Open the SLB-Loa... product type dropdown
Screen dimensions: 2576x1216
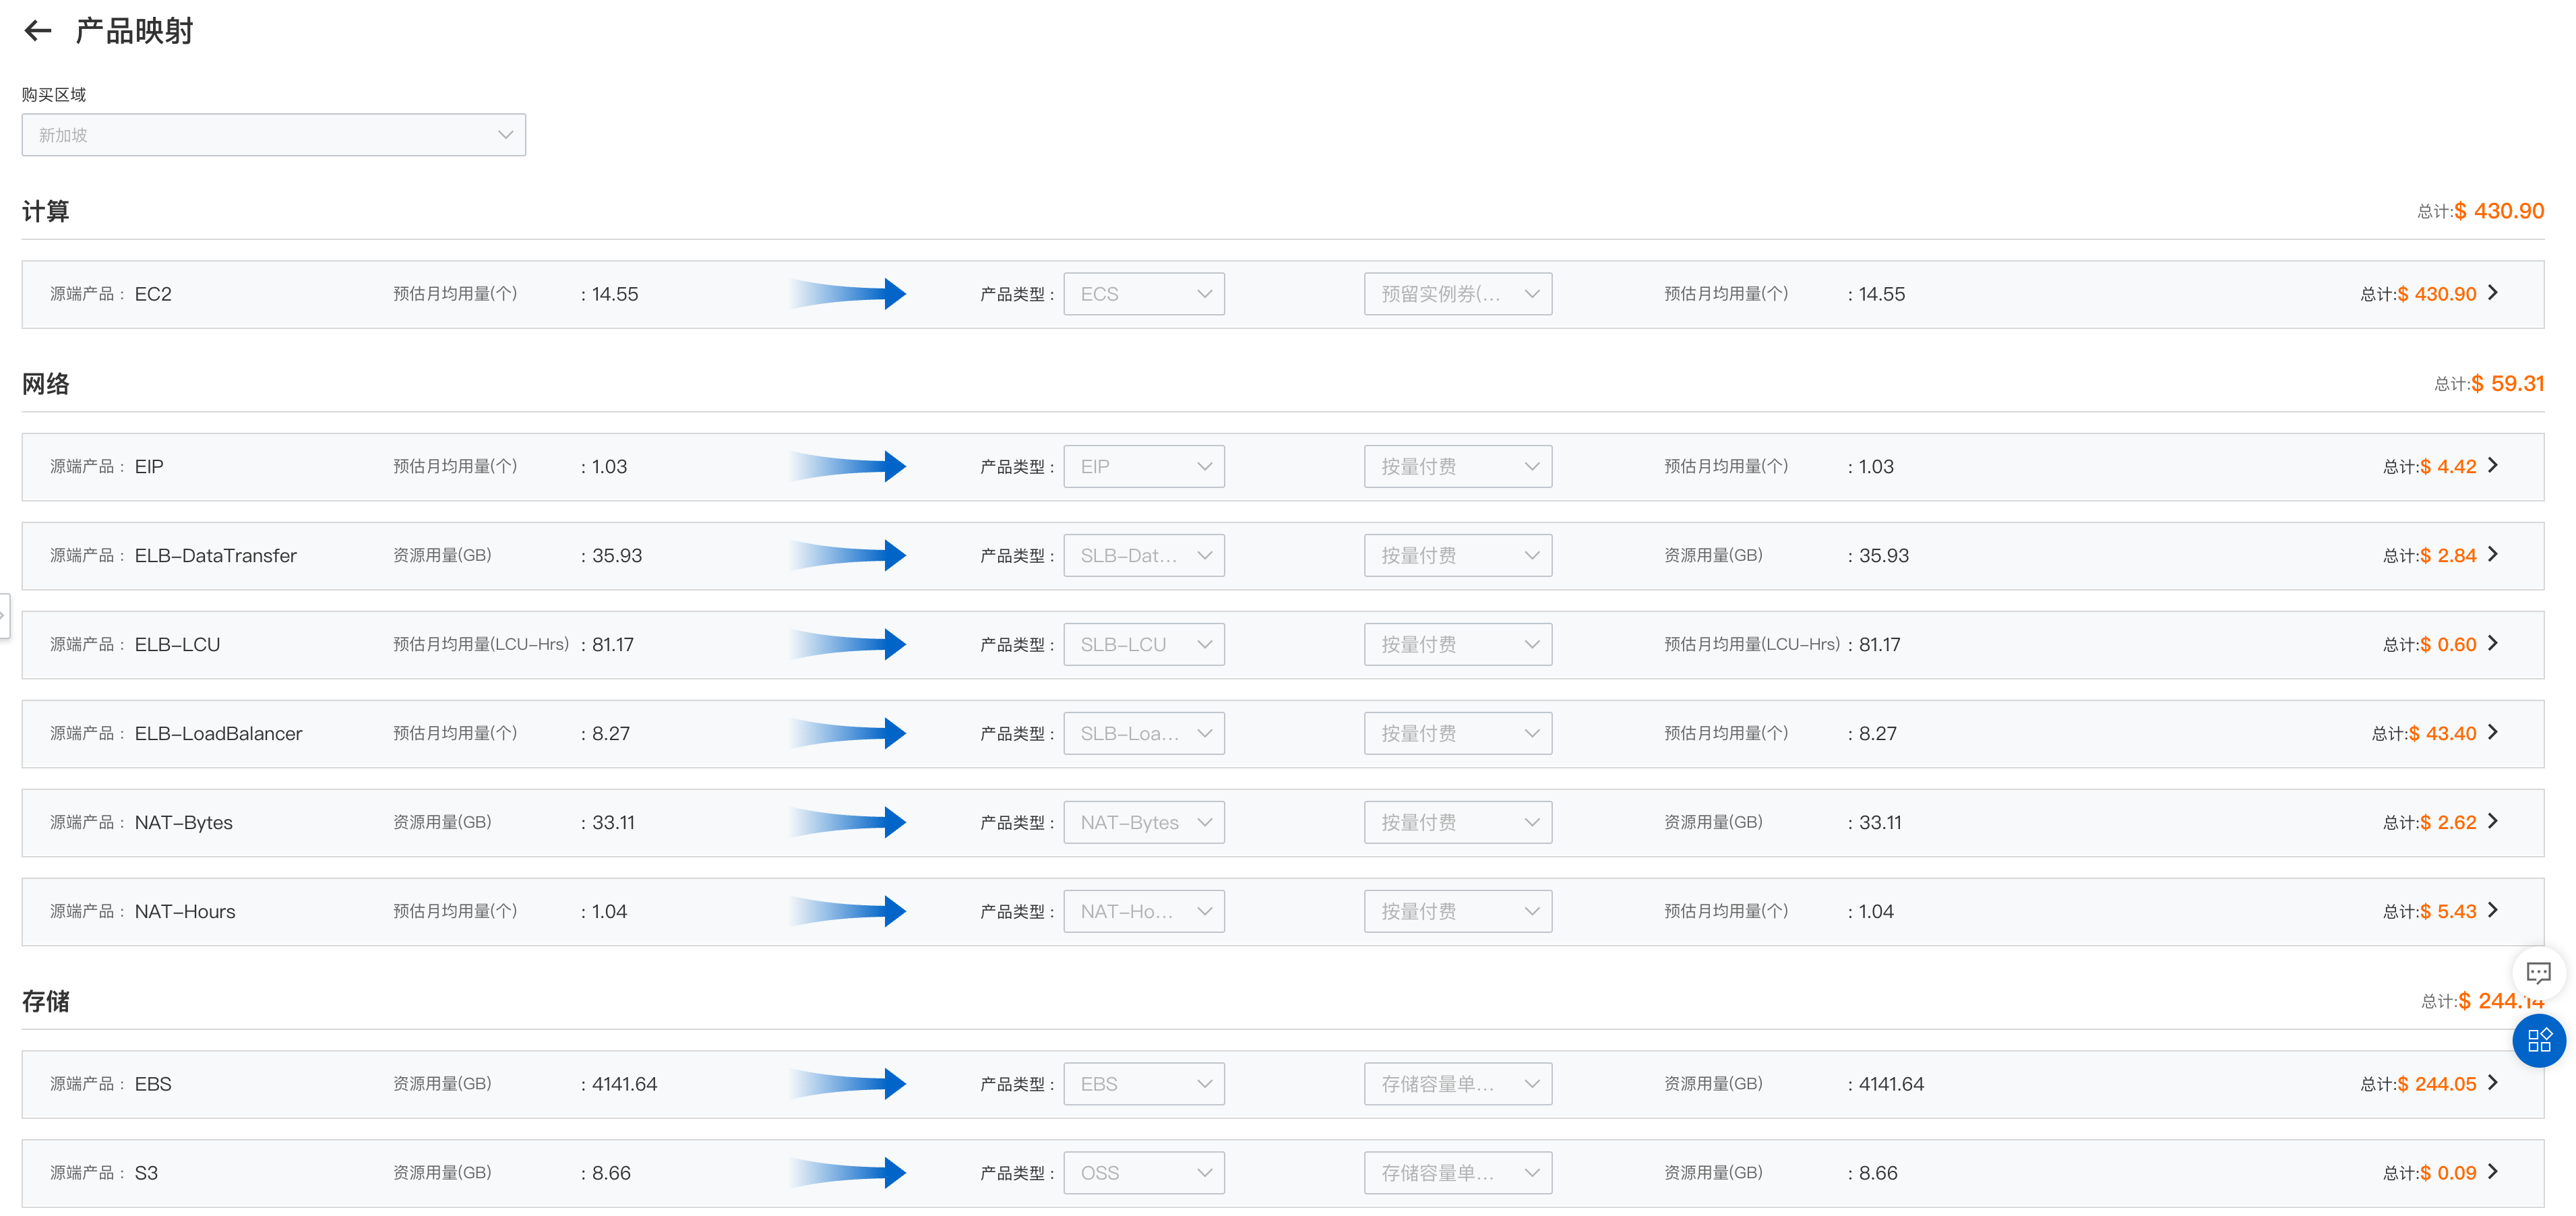pyautogui.click(x=1144, y=734)
